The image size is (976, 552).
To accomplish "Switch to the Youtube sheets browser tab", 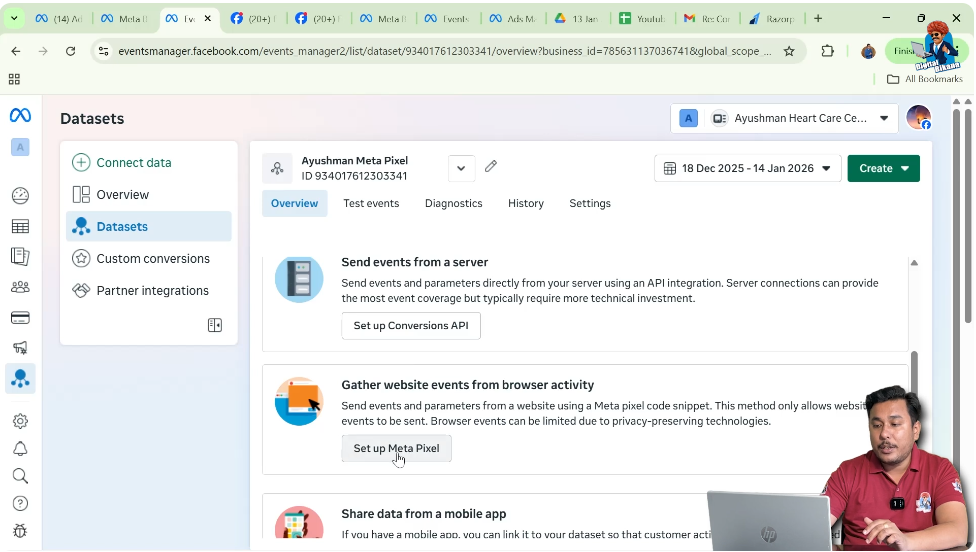I will coord(642,19).
